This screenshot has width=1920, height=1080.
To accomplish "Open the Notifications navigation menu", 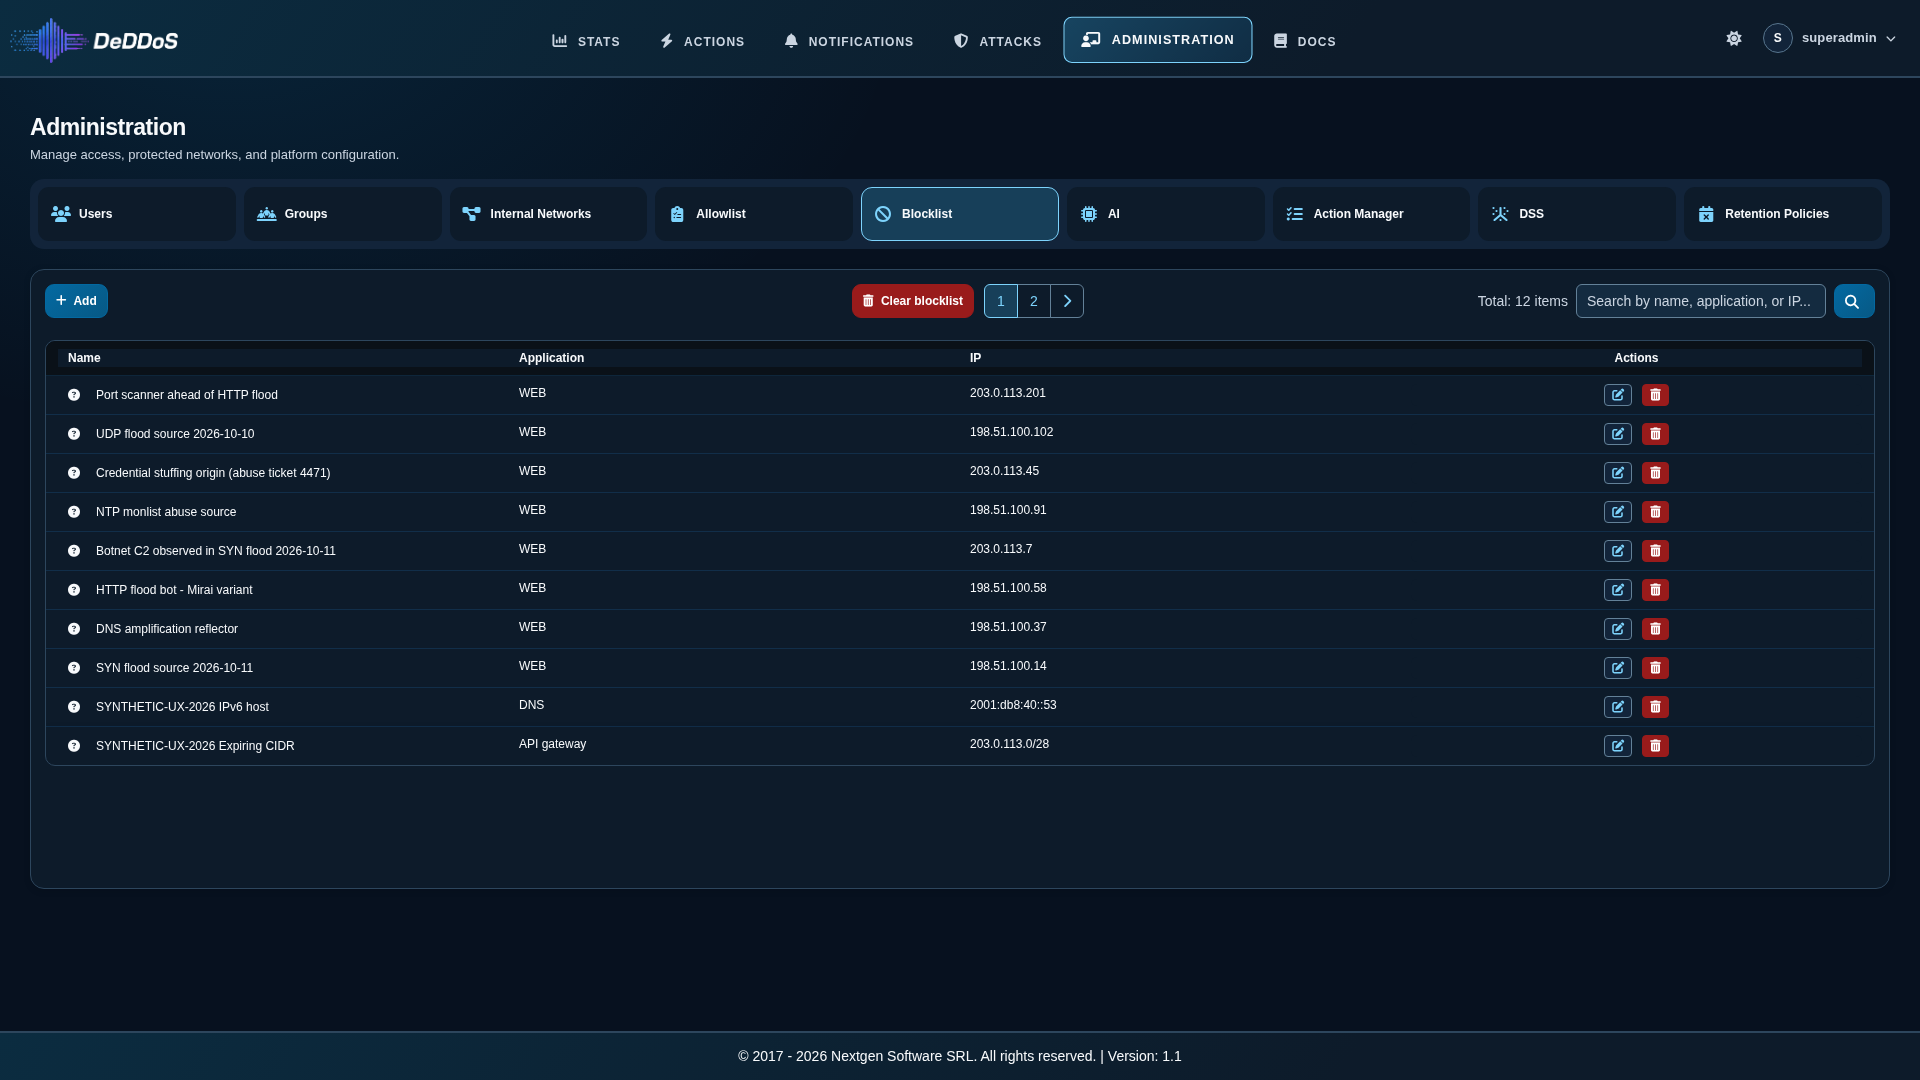I will click(x=849, y=41).
